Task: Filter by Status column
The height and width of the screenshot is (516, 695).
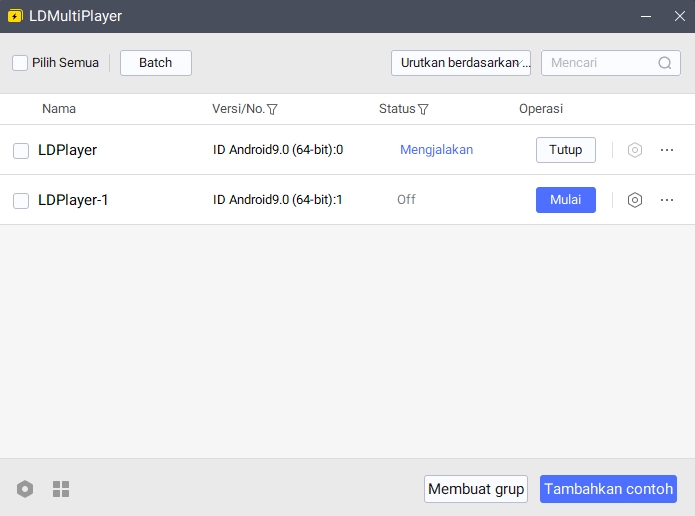Action: [423, 109]
